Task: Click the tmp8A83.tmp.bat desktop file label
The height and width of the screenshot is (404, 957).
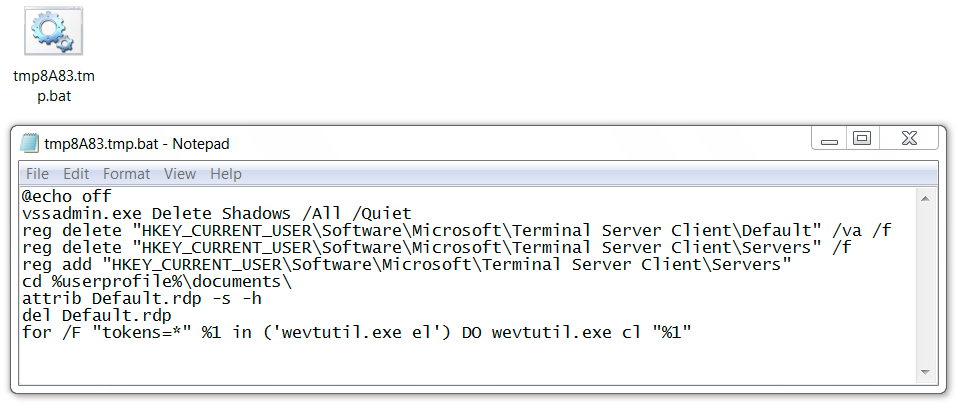Action: [x=54, y=86]
